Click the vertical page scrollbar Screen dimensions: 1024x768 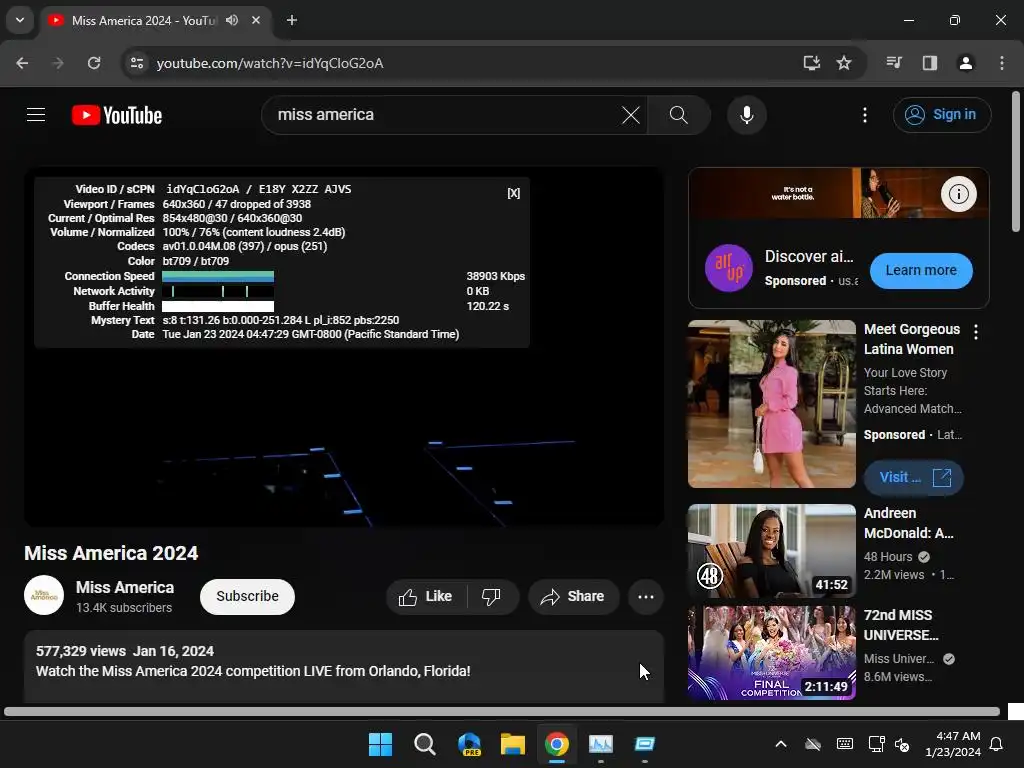pyautogui.click(x=1016, y=161)
